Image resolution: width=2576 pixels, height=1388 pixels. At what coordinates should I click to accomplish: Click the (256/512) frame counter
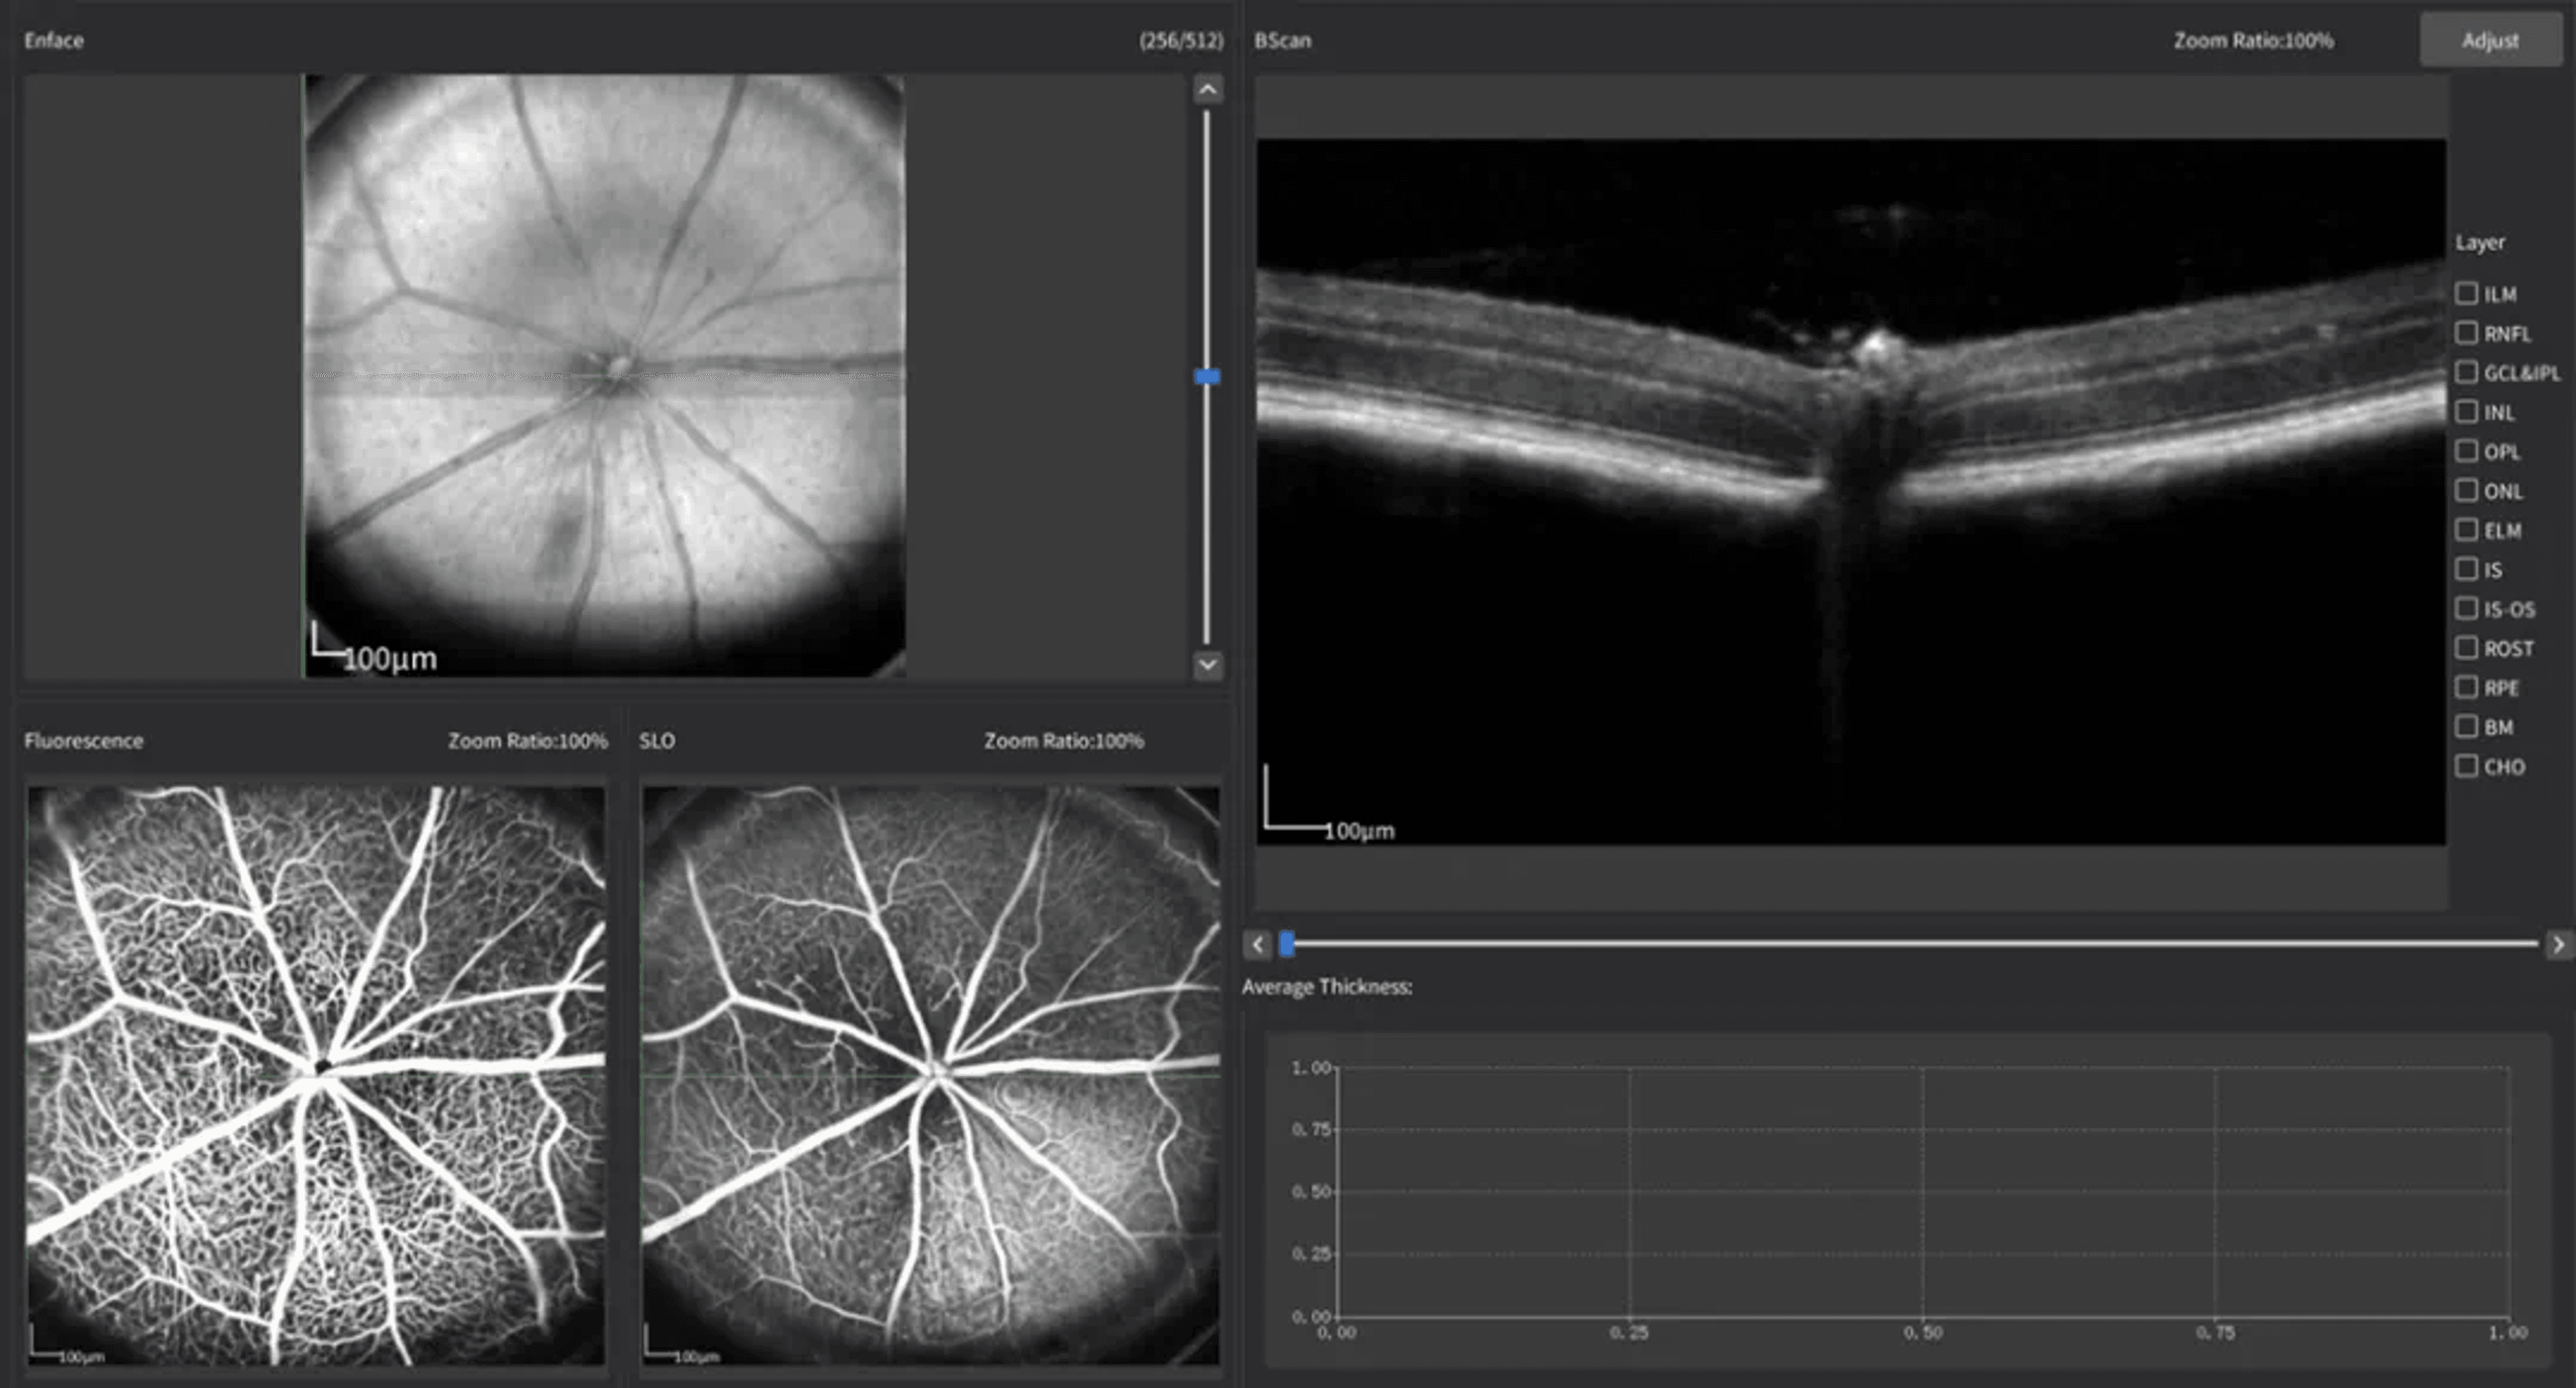point(1181,41)
